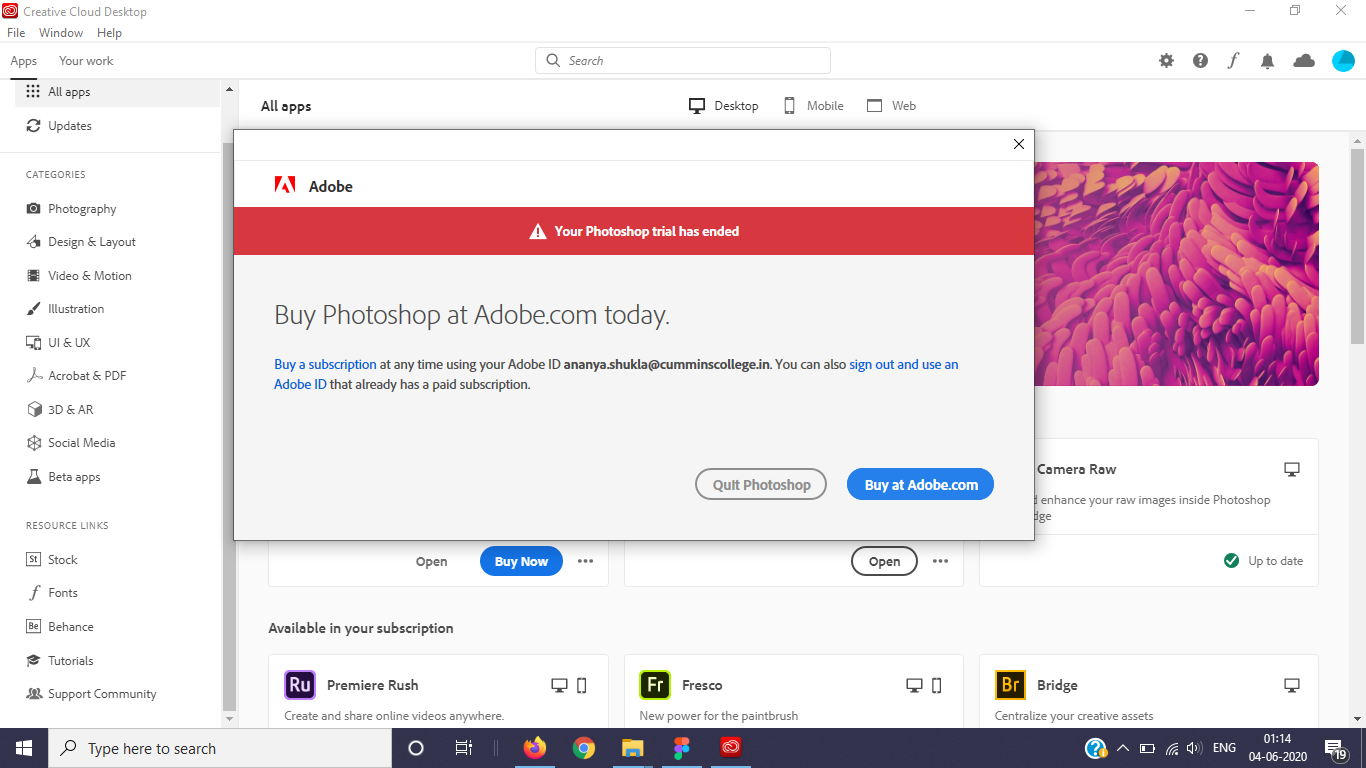The width and height of the screenshot is (1366, 768).
Task: Open more options beside the Open button
Action: [940, 561]
